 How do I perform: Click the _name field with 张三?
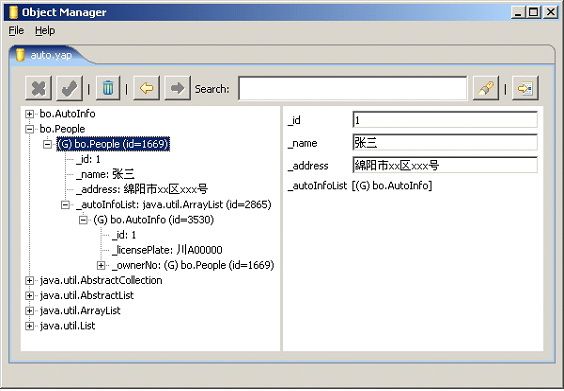(x=445, y=143)
